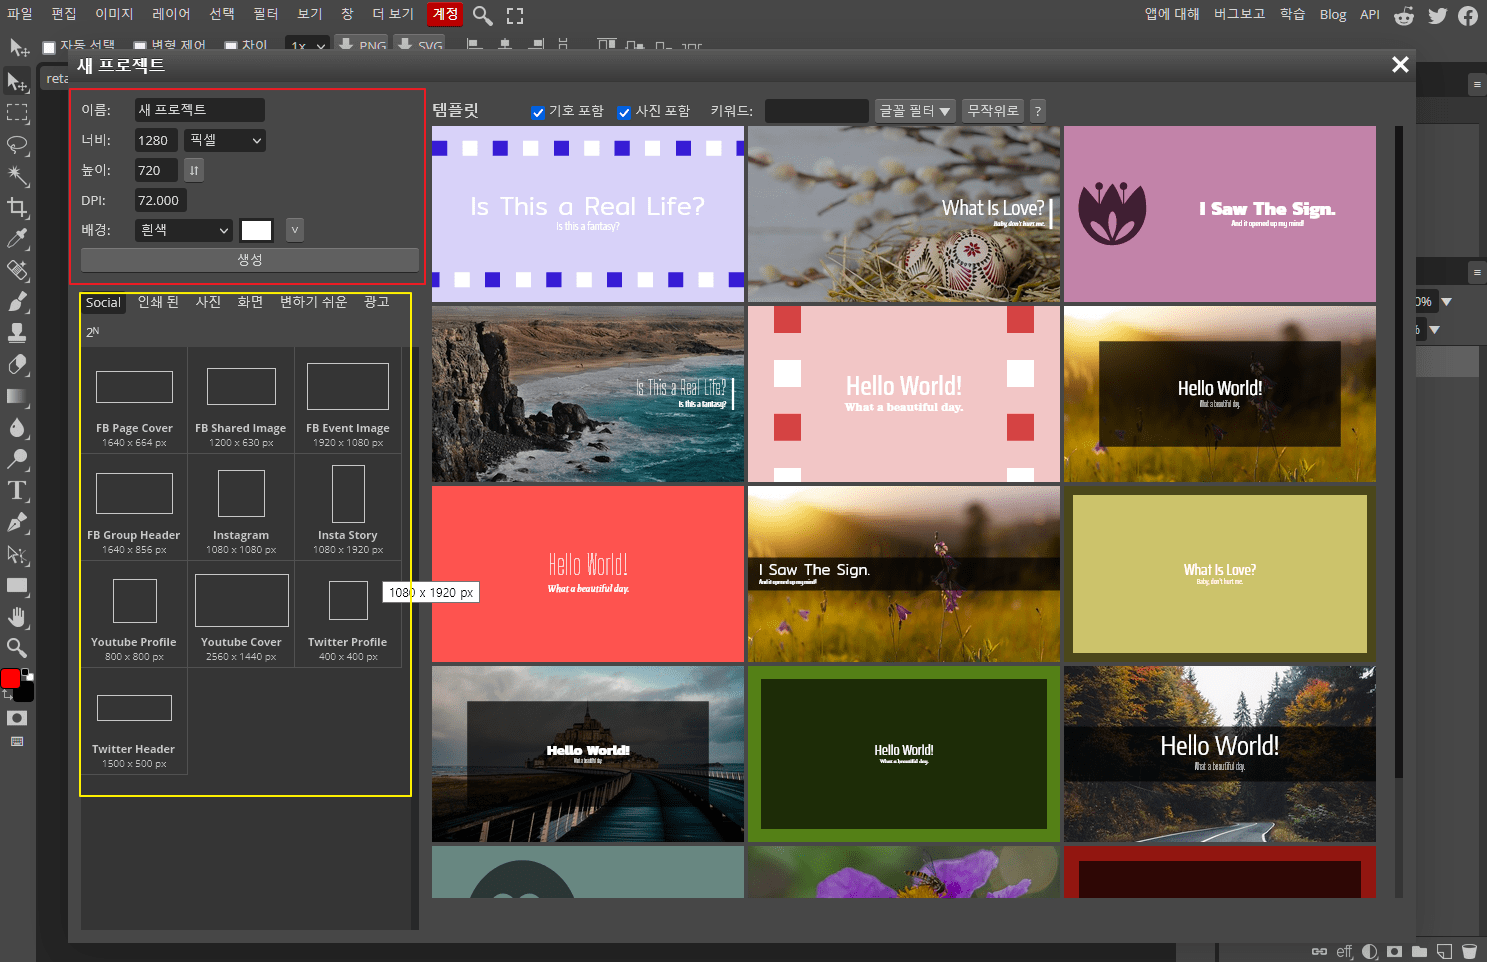
Task: Toggle the 변형 제어 checkbox
Action: 140,47
